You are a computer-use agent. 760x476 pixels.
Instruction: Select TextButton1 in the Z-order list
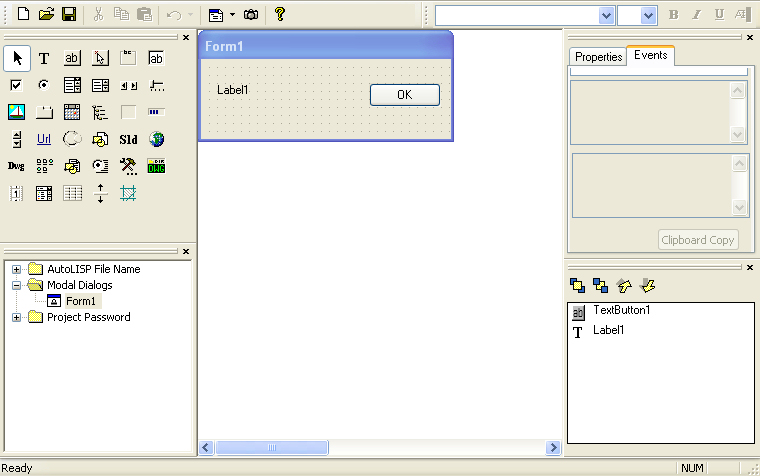coord(621,310)
